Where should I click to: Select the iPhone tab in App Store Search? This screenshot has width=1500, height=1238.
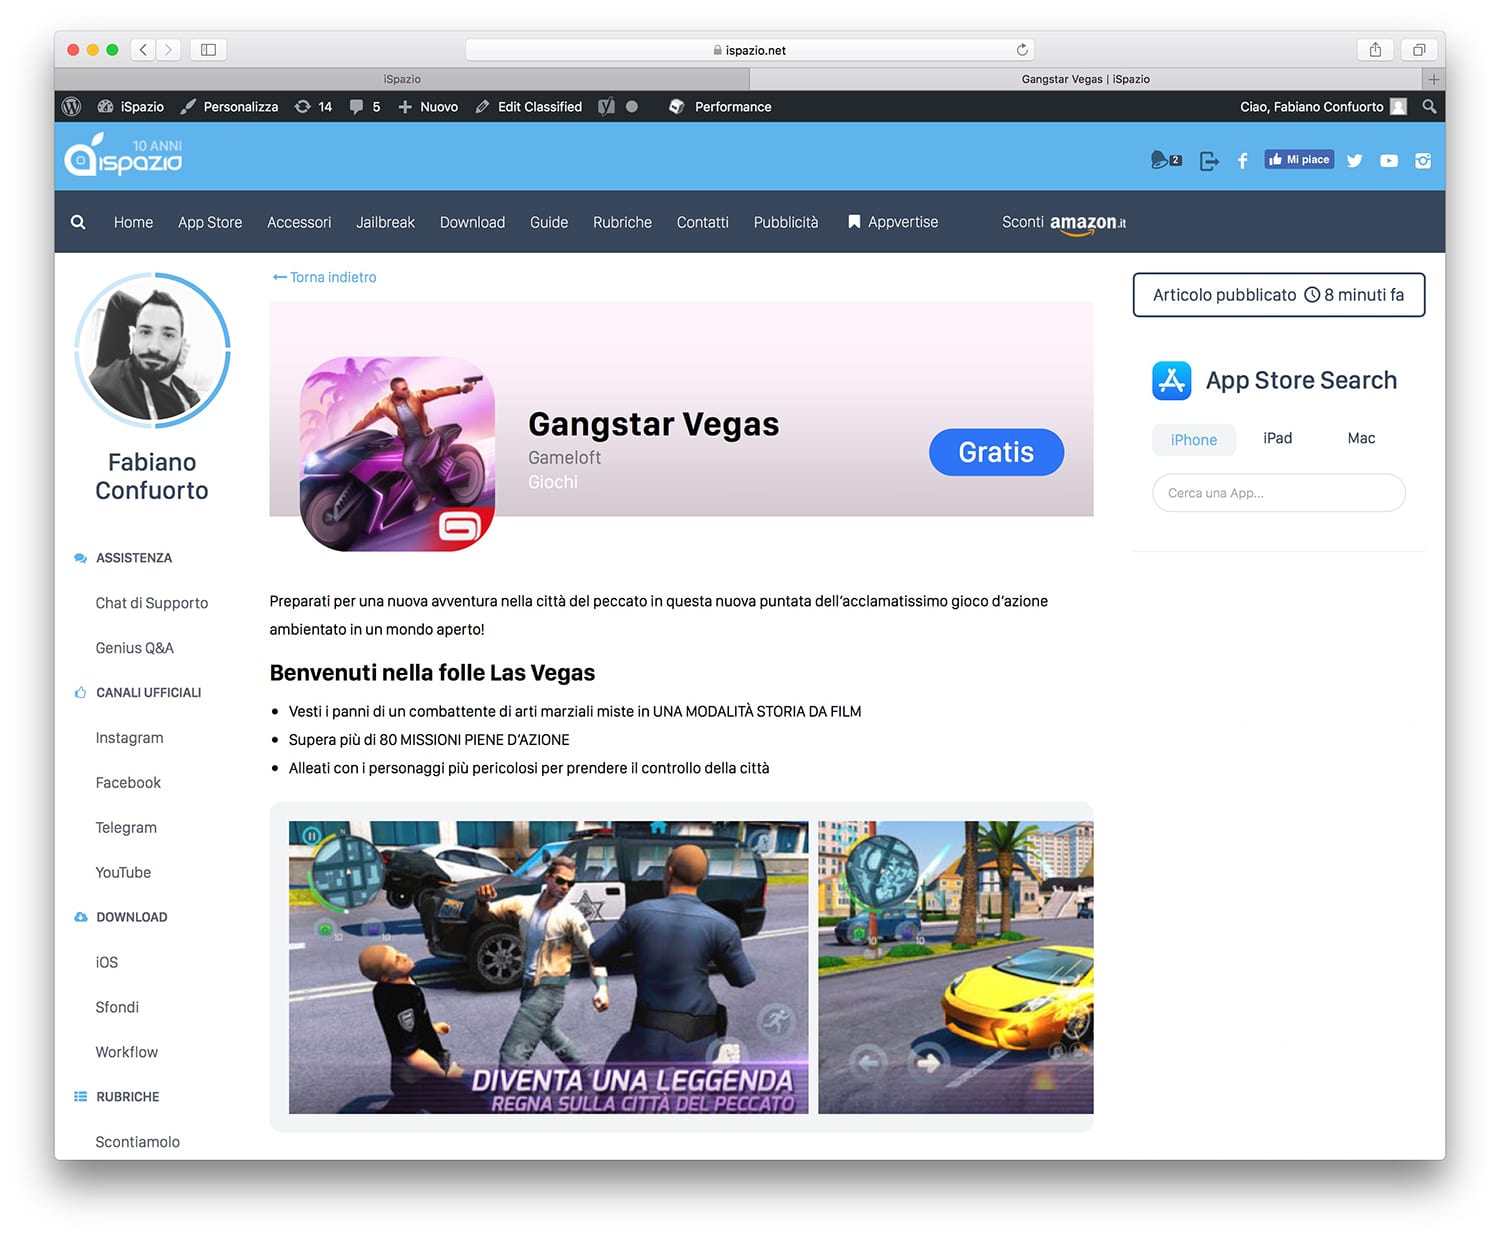pyautogui.click(x=1194, y=440)
